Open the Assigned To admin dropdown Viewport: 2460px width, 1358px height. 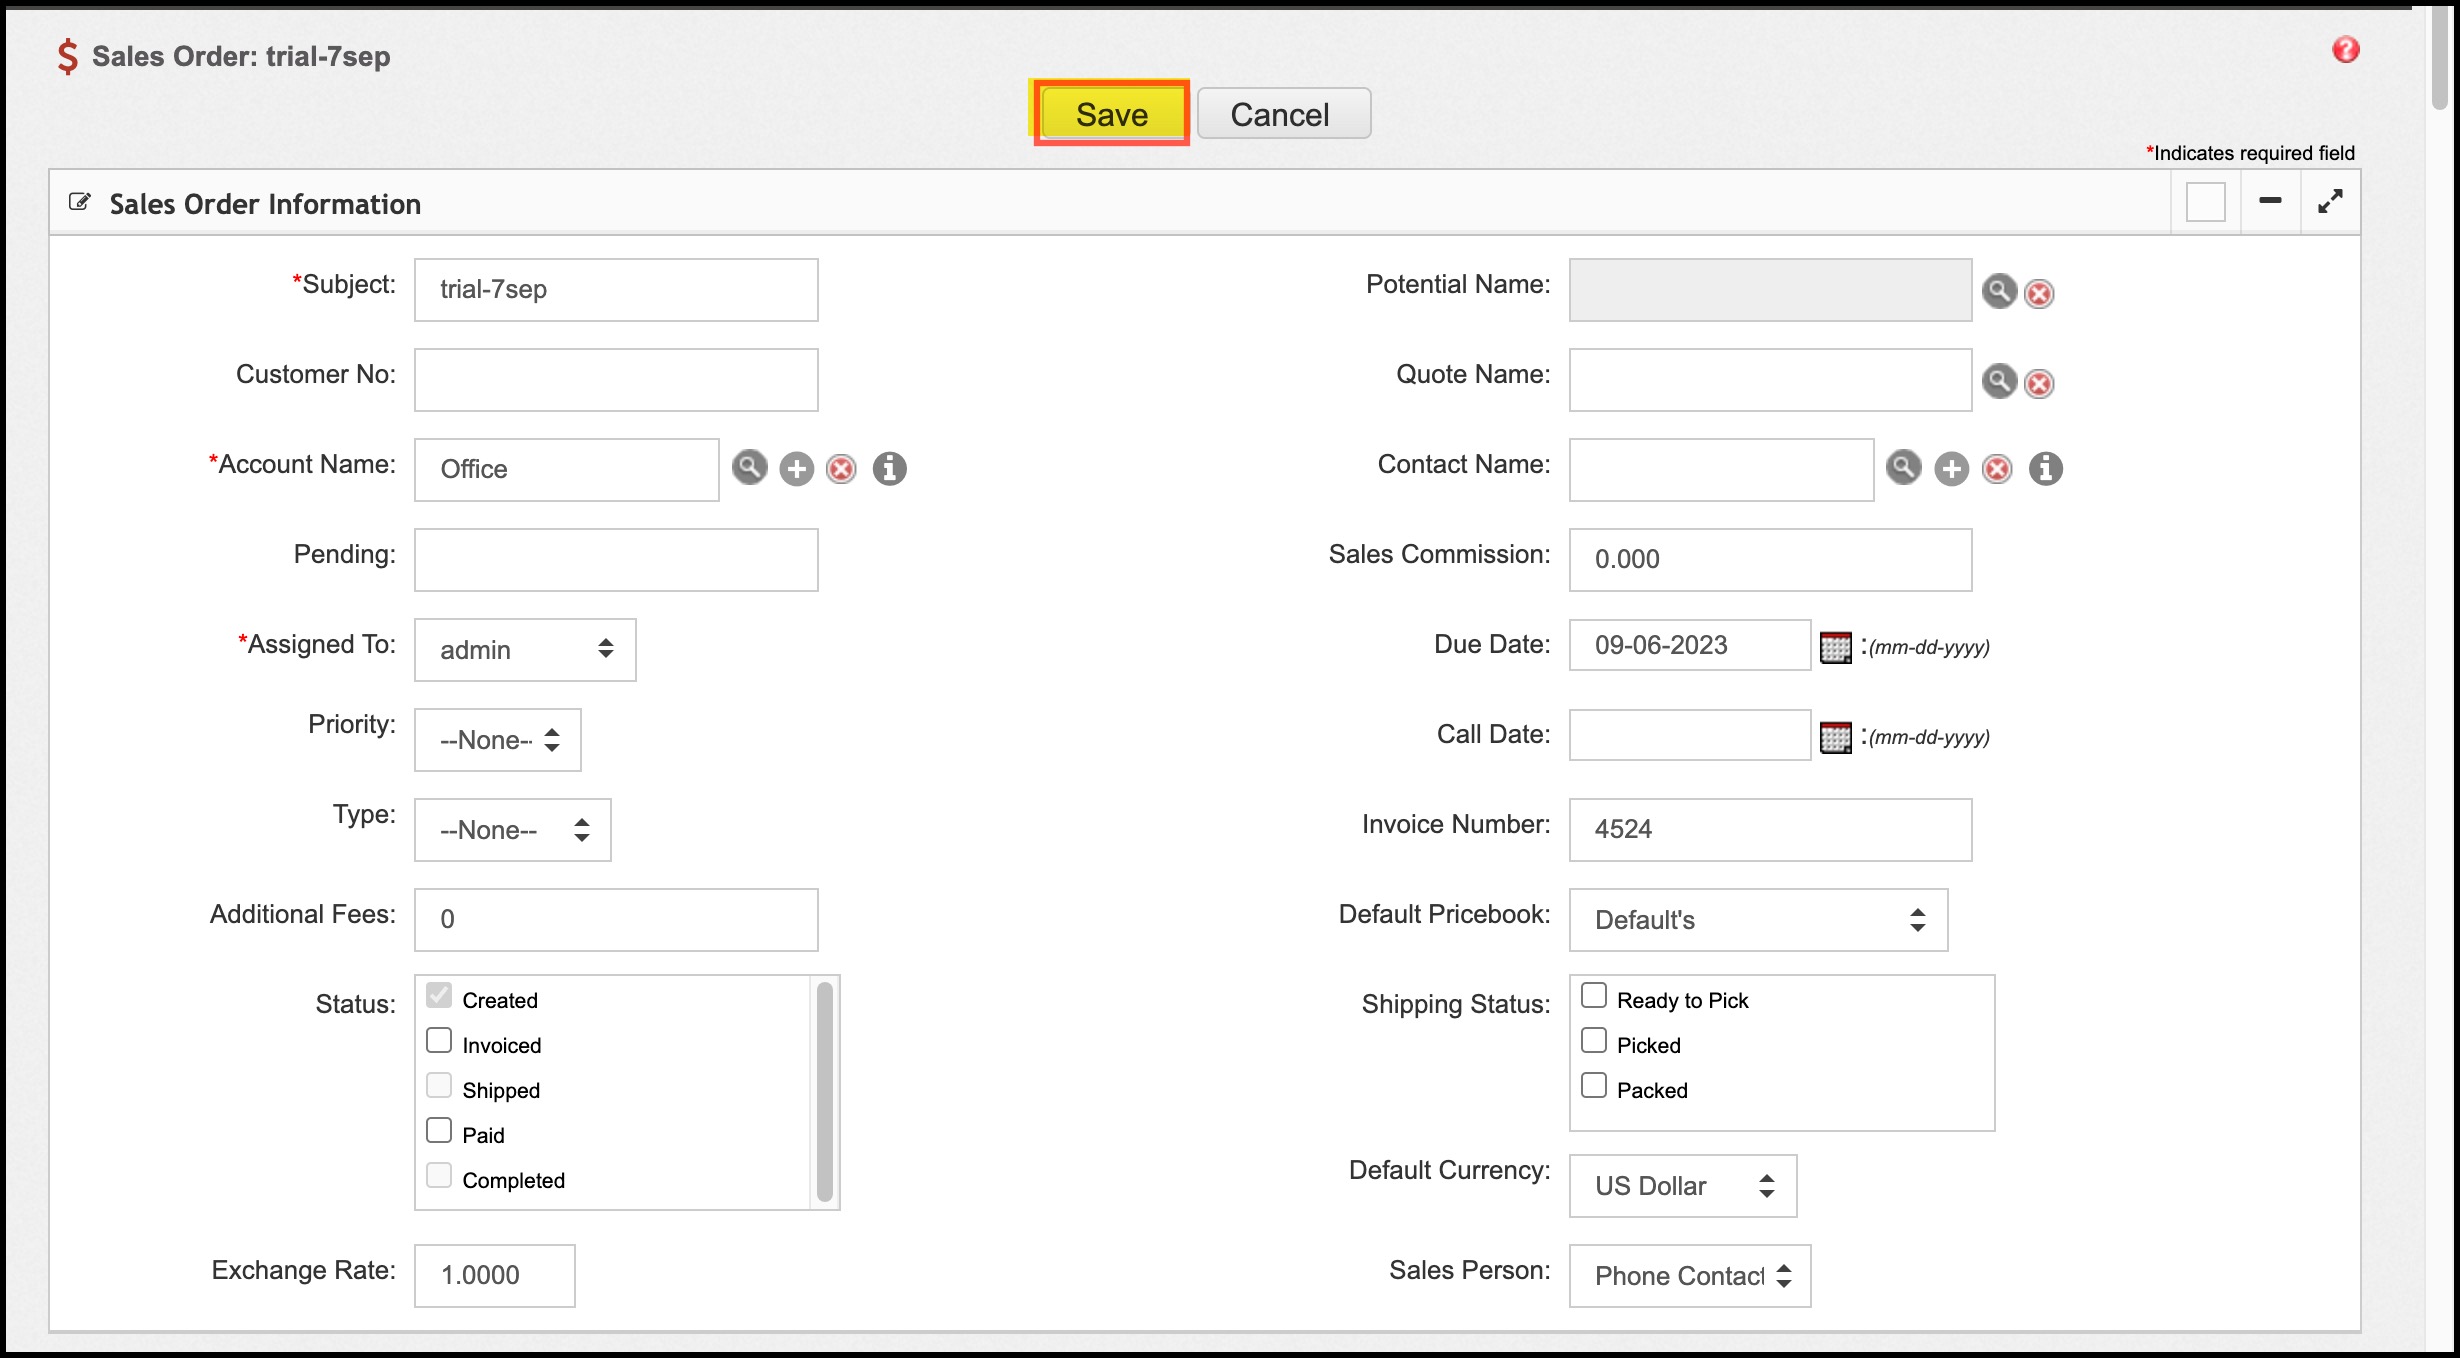pos(525,650)
